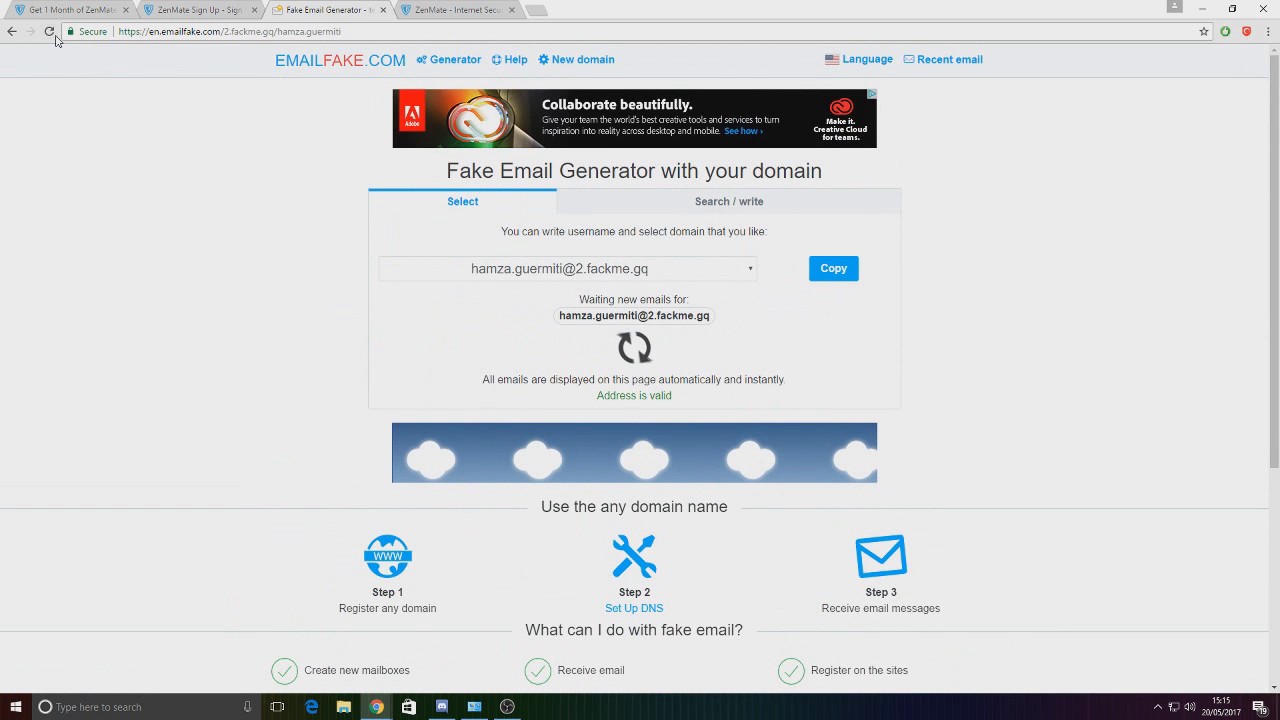Open the Language selector
The image size is (1280, 720).
click(x=859, y=60)
